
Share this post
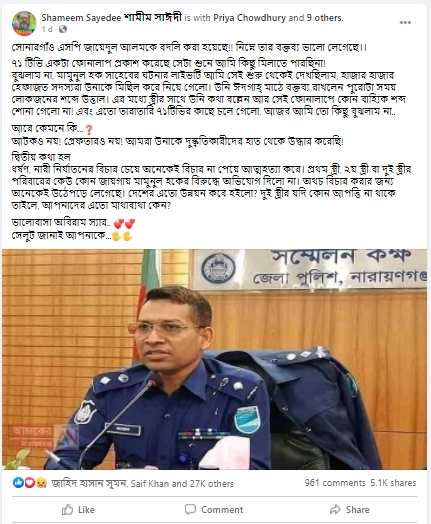349,510
